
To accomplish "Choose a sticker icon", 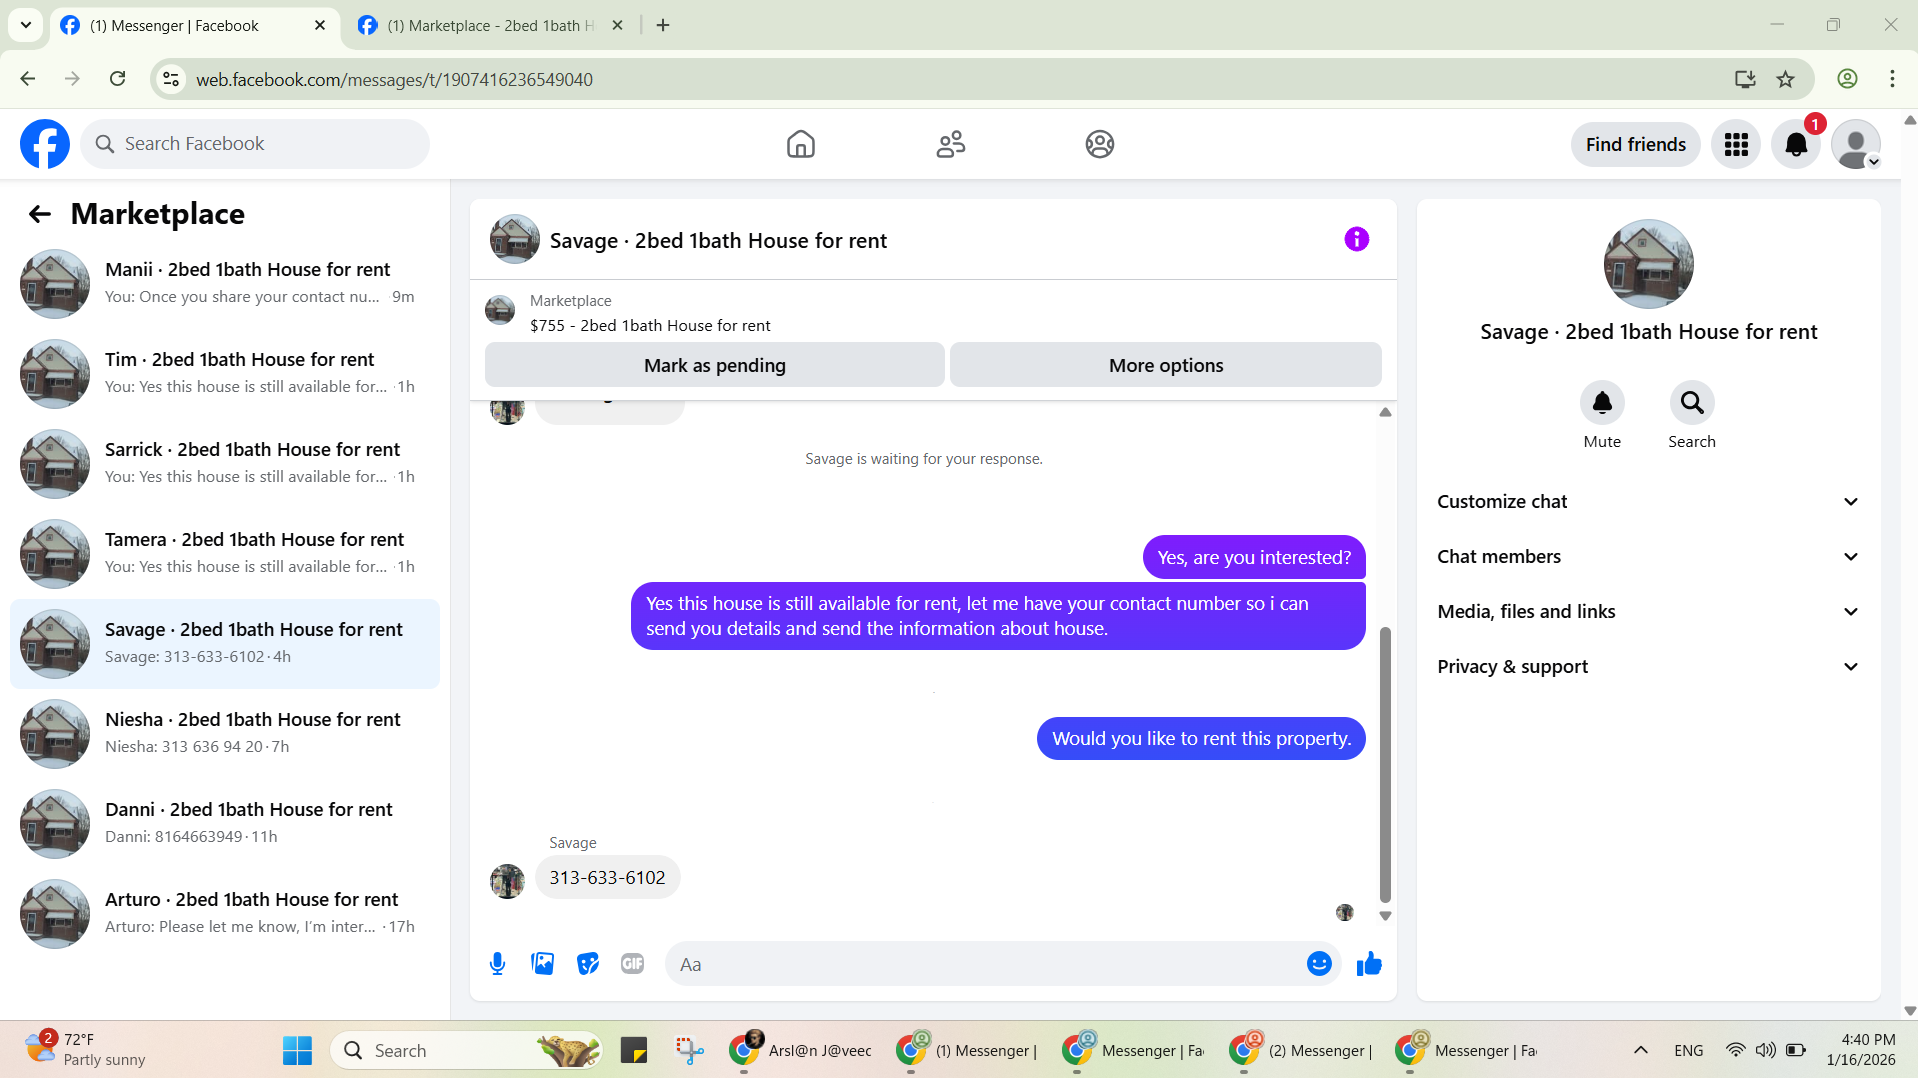I will 588,964.
